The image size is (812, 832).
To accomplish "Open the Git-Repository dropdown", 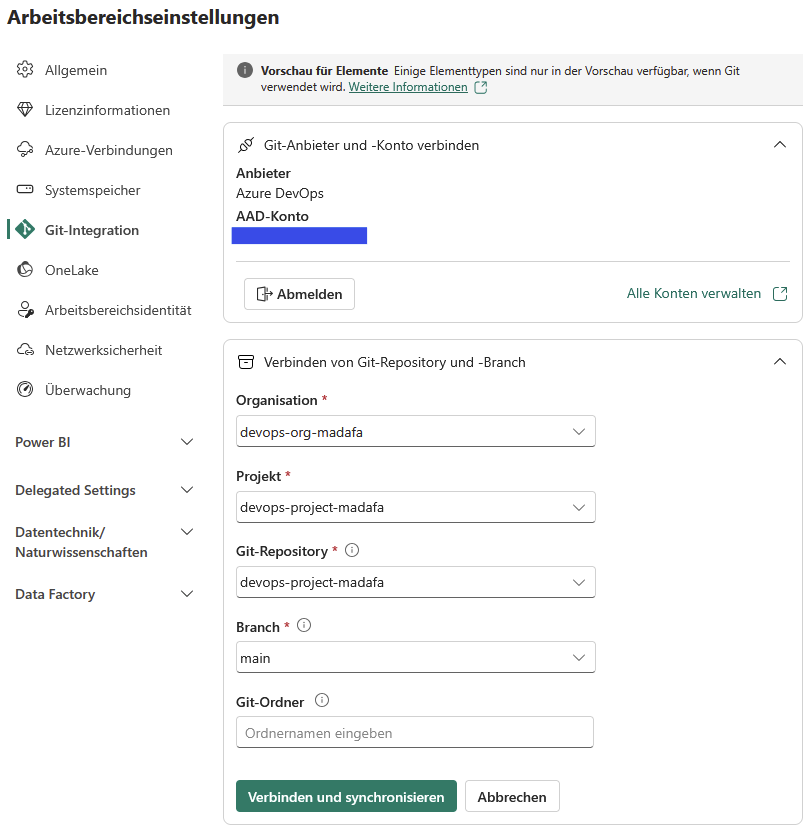I will pos(416,582).
